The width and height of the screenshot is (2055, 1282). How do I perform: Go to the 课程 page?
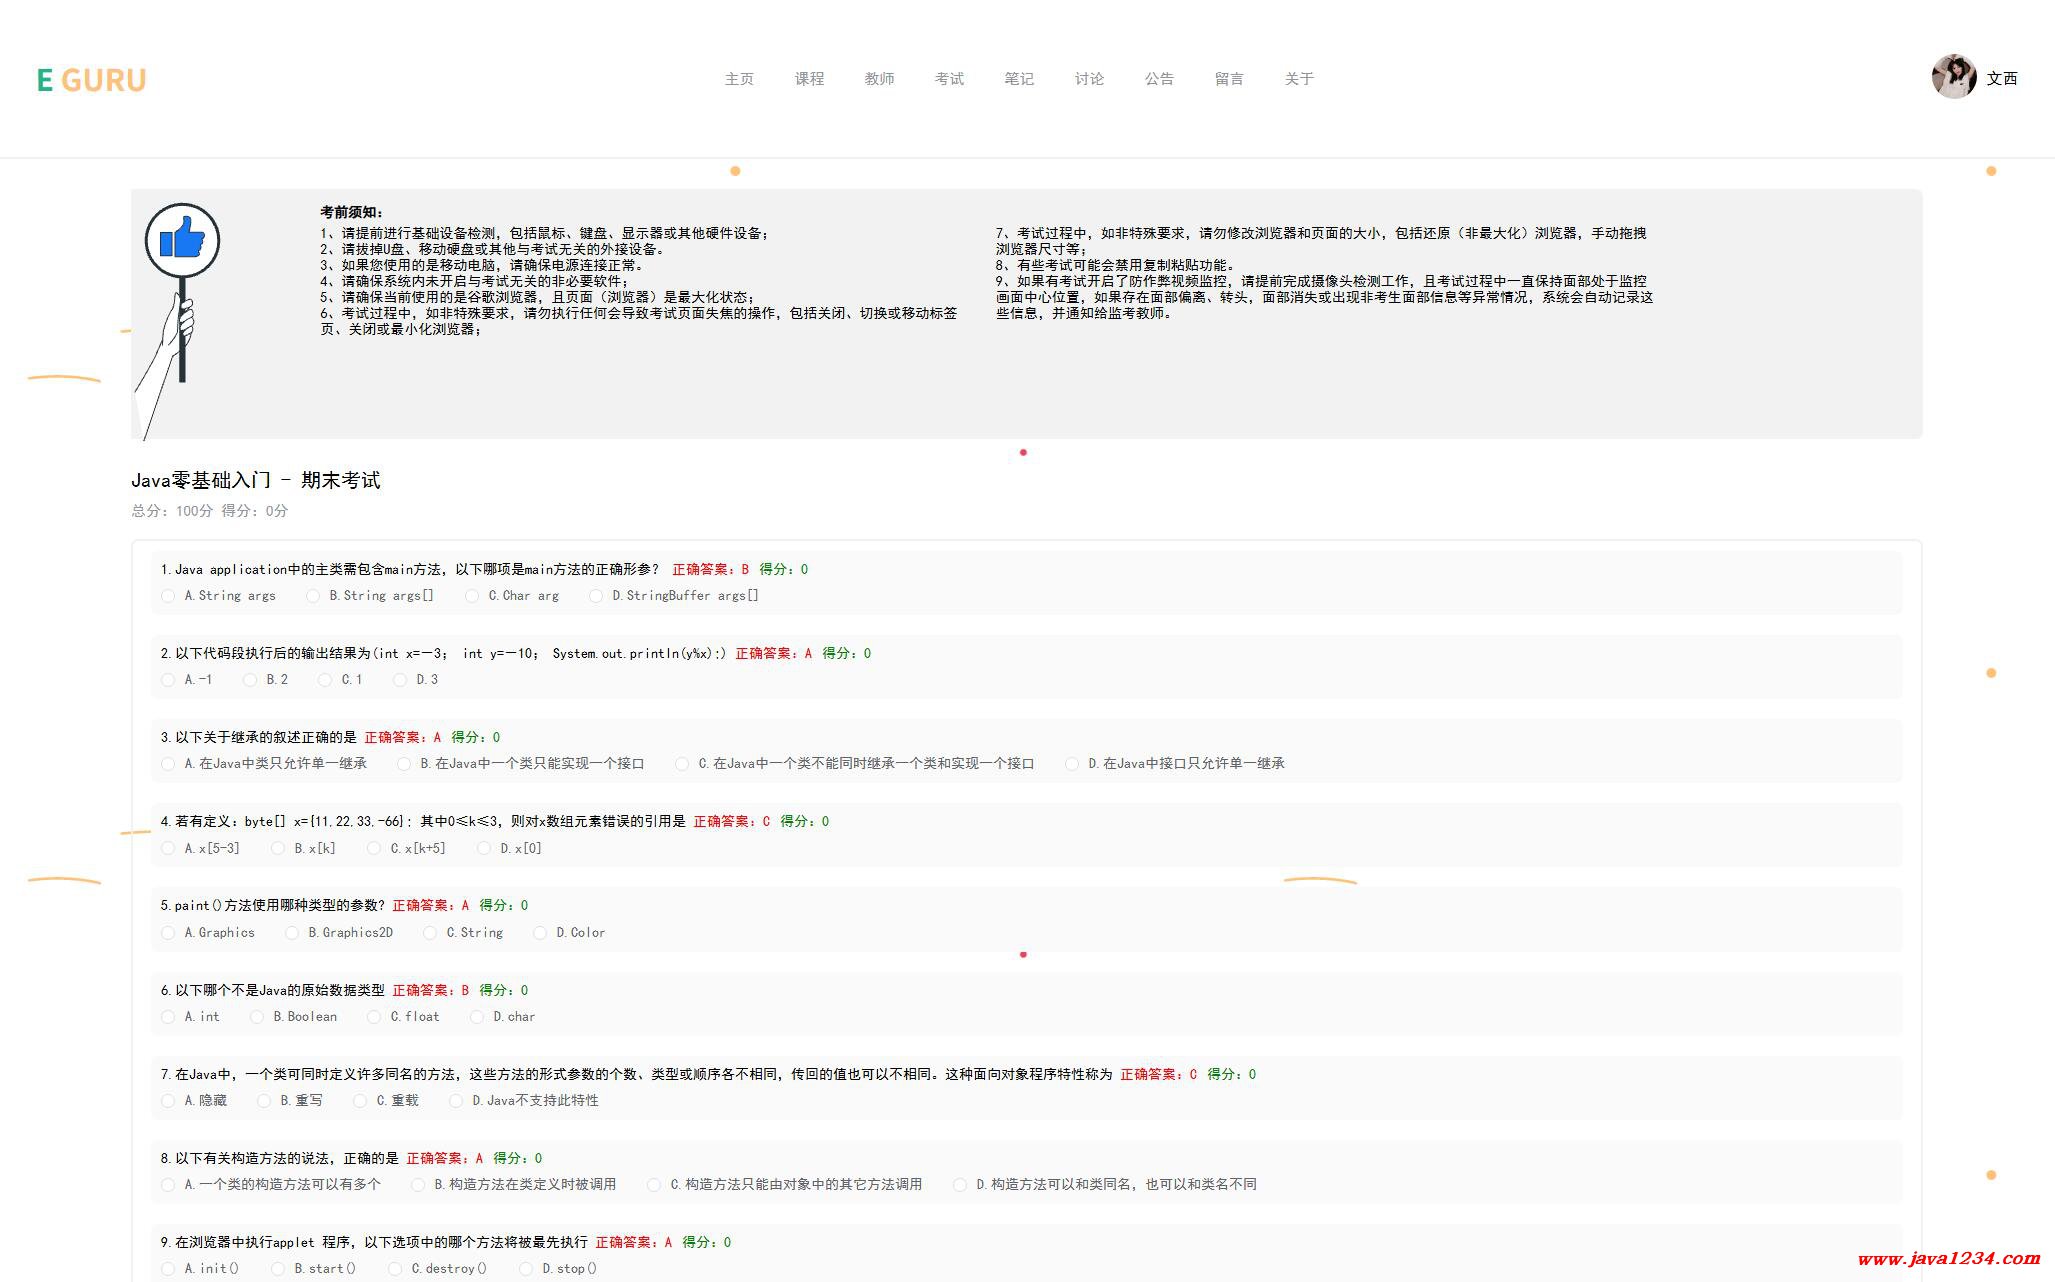pyautogui.click(x=809, y=79)
